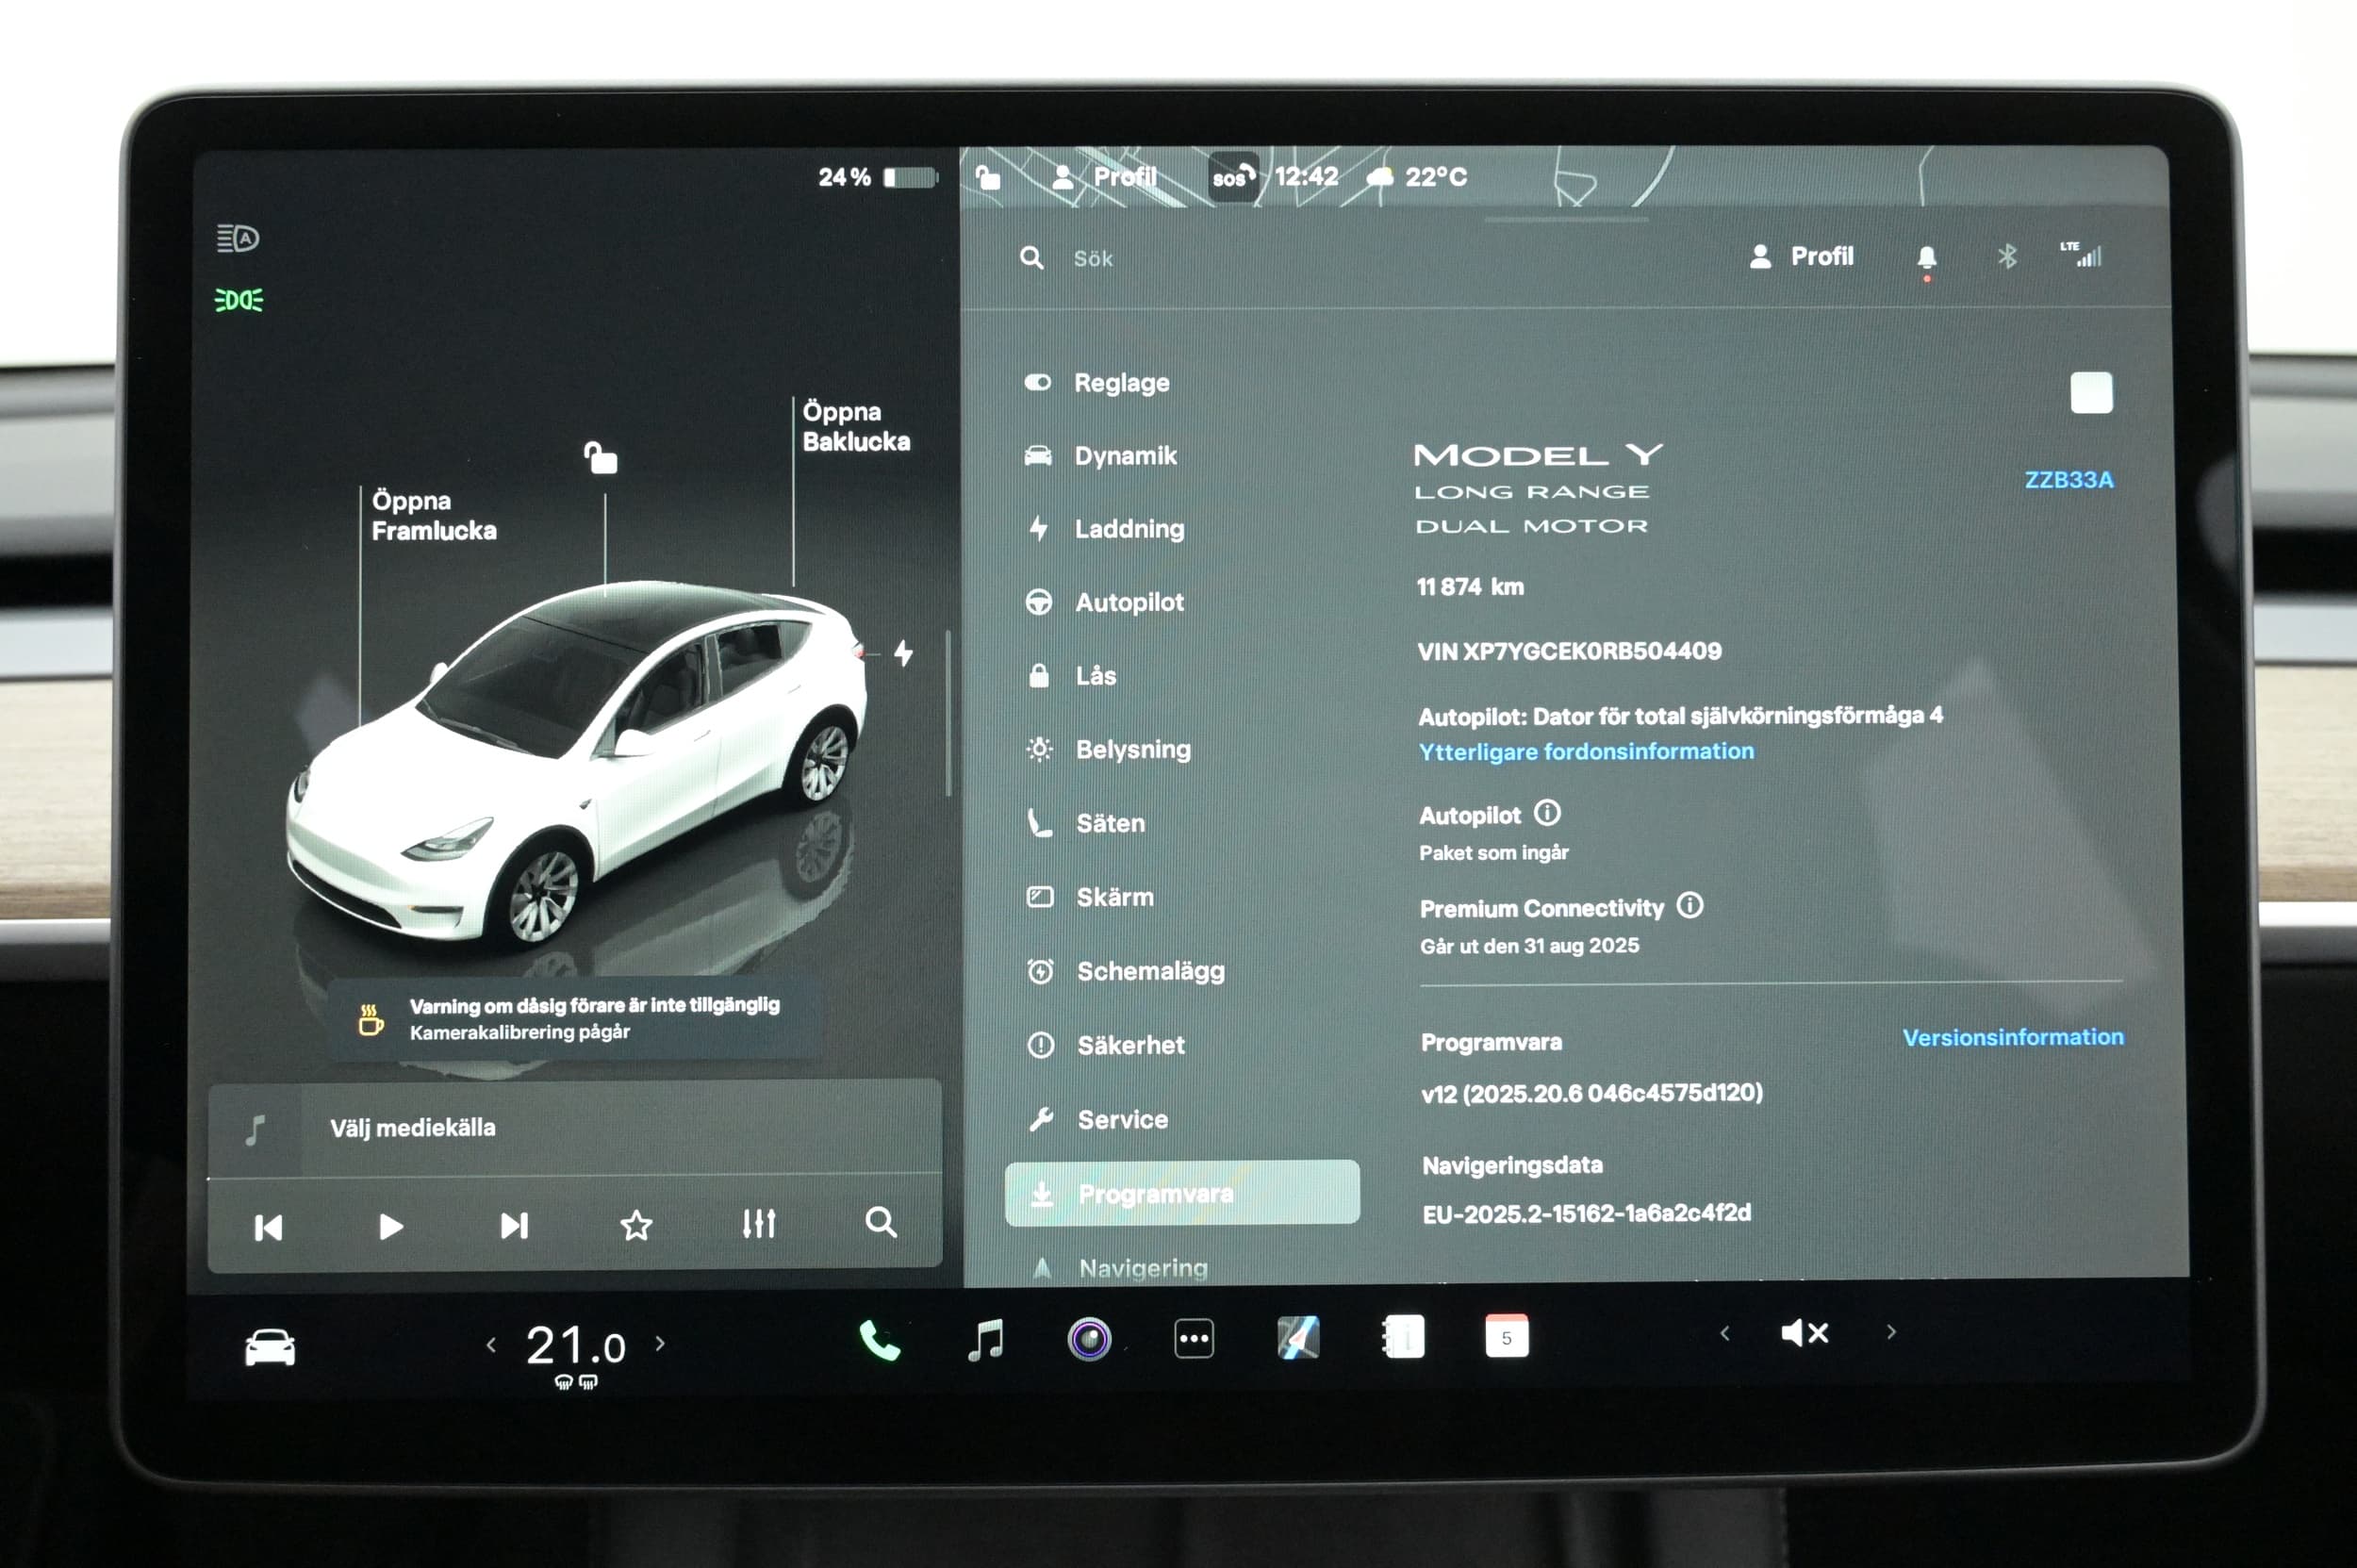Tap Öppna Framlucka to open frunk
The width and height of the screenshot is (2357, 1568).
coord(434,516)
